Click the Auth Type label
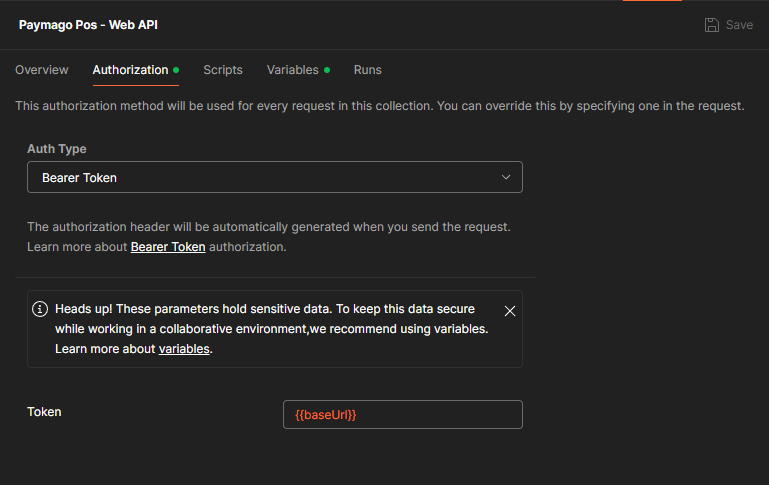Screen dimensions: 769x485 tap(57, 149)
